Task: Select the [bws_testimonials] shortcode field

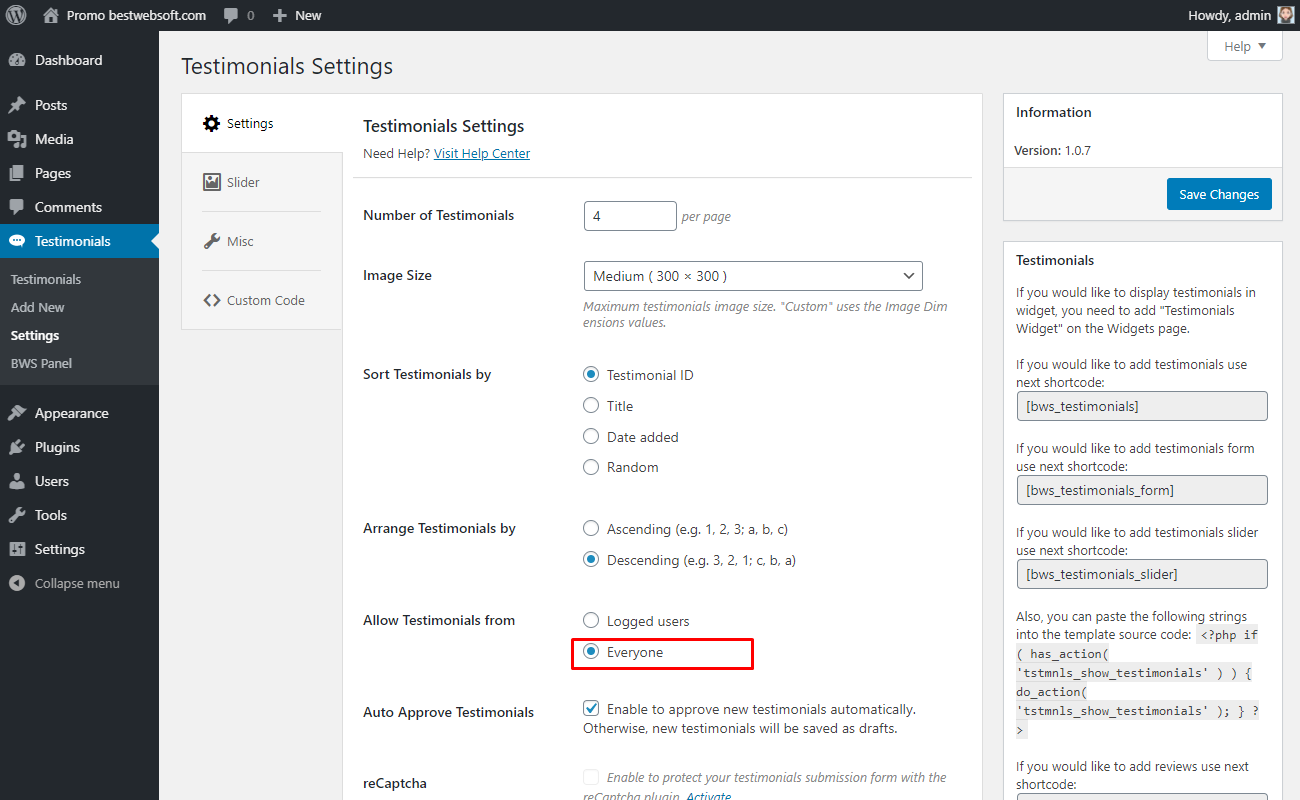Action: 1142,406
